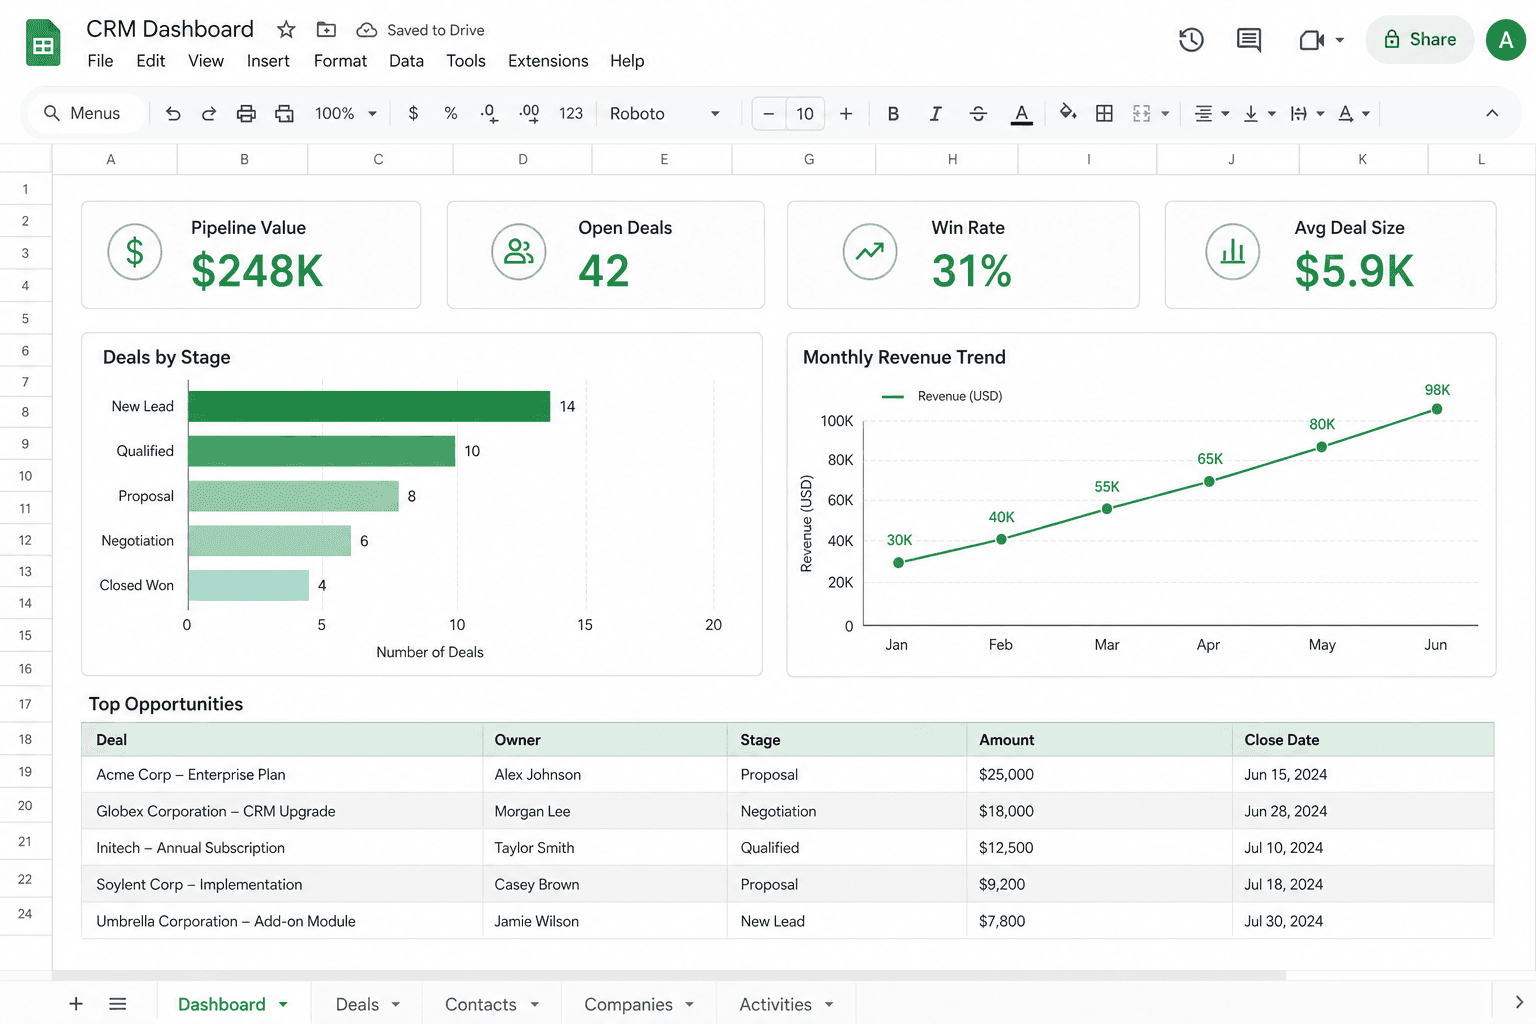1536x1024 pixels.
Task: Click the font size 10 field
Action: tap(805, 114)
